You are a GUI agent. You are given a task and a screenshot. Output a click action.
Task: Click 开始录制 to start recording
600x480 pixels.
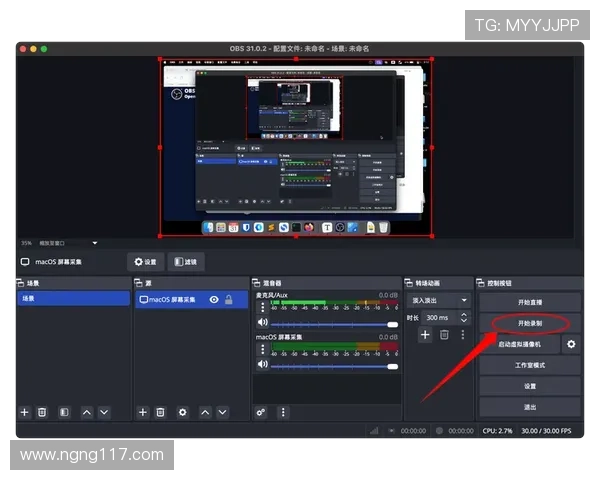[x=530, y=323]
